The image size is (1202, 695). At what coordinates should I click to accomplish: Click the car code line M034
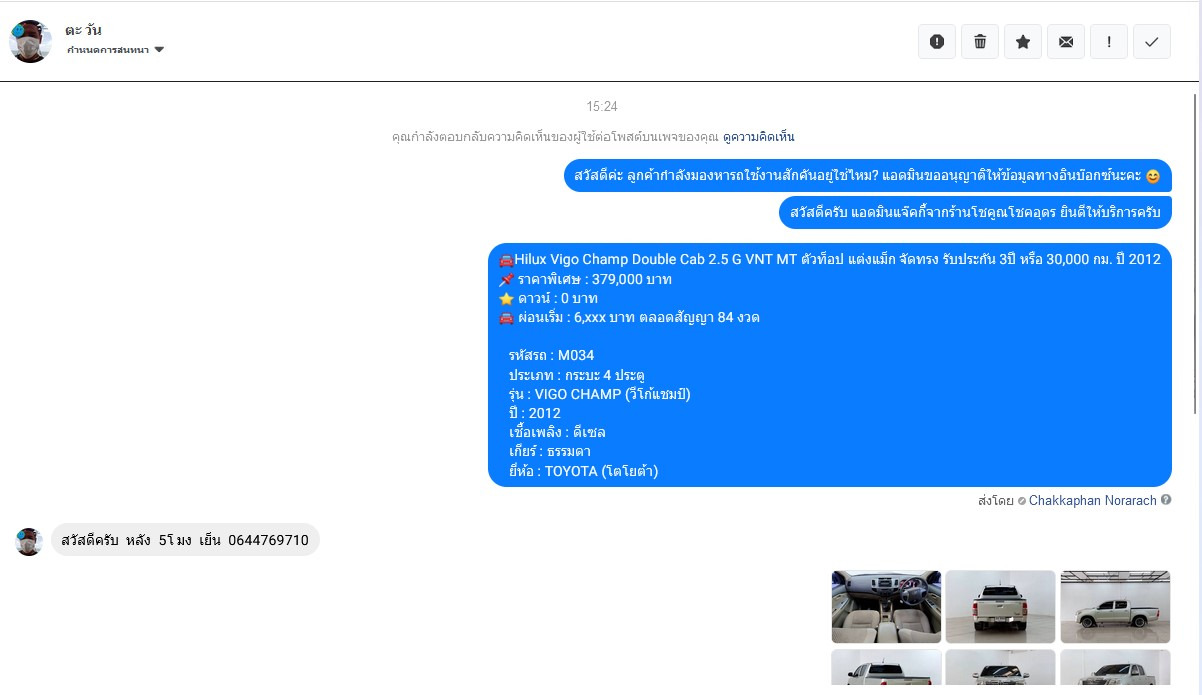pyautogui.click(x=551, y=355)
